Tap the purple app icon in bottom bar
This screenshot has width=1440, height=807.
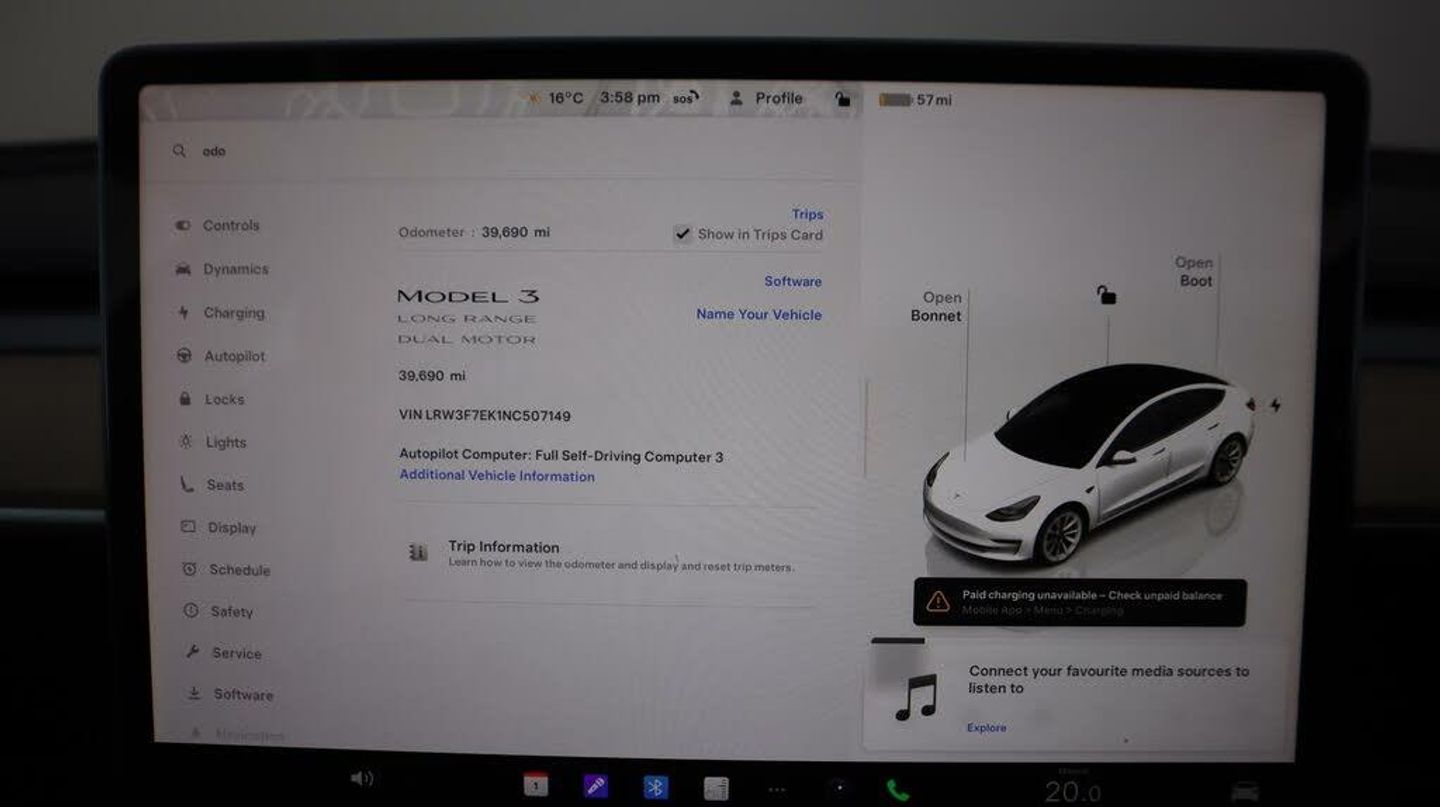[x=596, y=786]
